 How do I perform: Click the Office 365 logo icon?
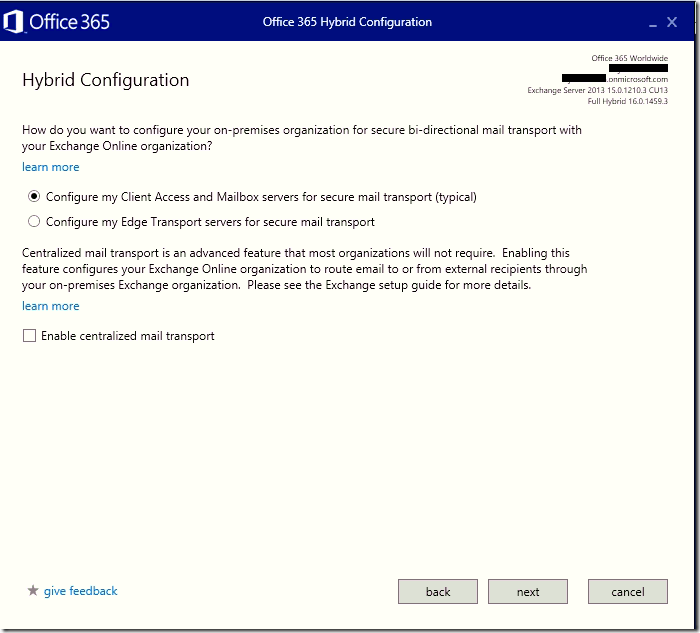coord(14,21)
